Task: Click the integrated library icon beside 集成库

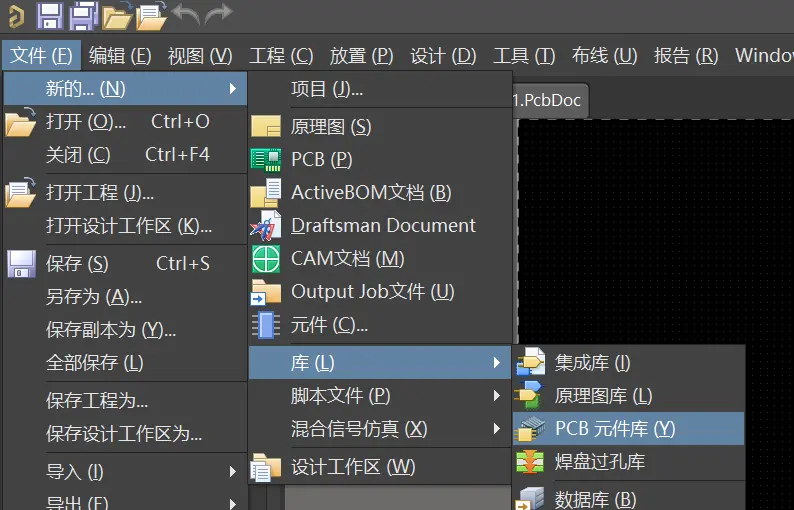Action: pyautogui.click(x=531, y=362)
